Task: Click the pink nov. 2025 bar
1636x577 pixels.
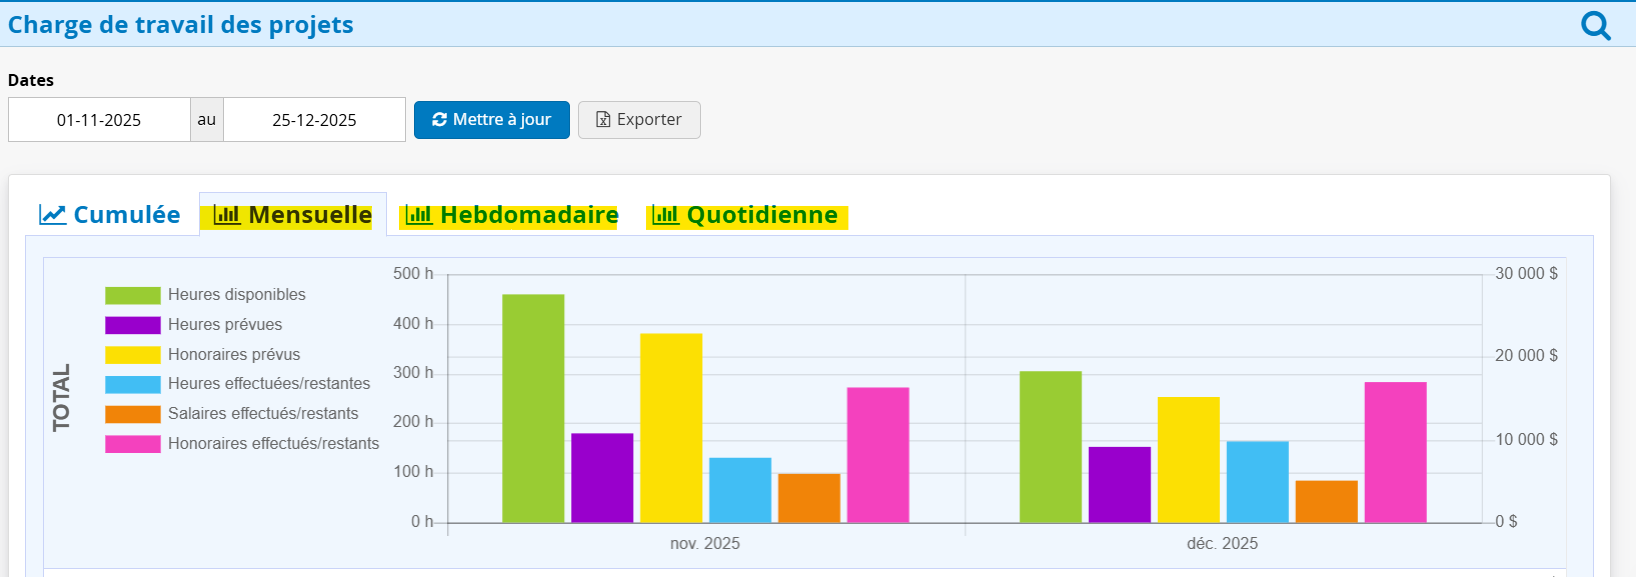Action: [878, 455]
